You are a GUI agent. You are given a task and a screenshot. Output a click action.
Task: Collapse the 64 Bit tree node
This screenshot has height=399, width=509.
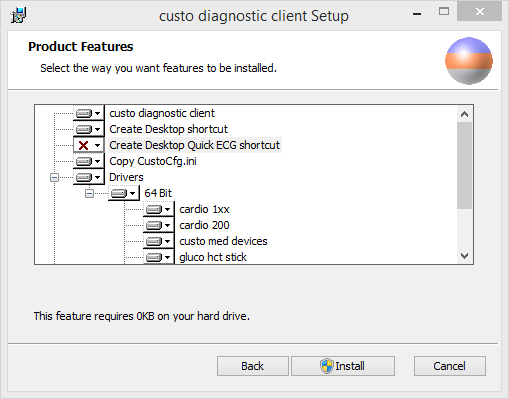[89, 193]
